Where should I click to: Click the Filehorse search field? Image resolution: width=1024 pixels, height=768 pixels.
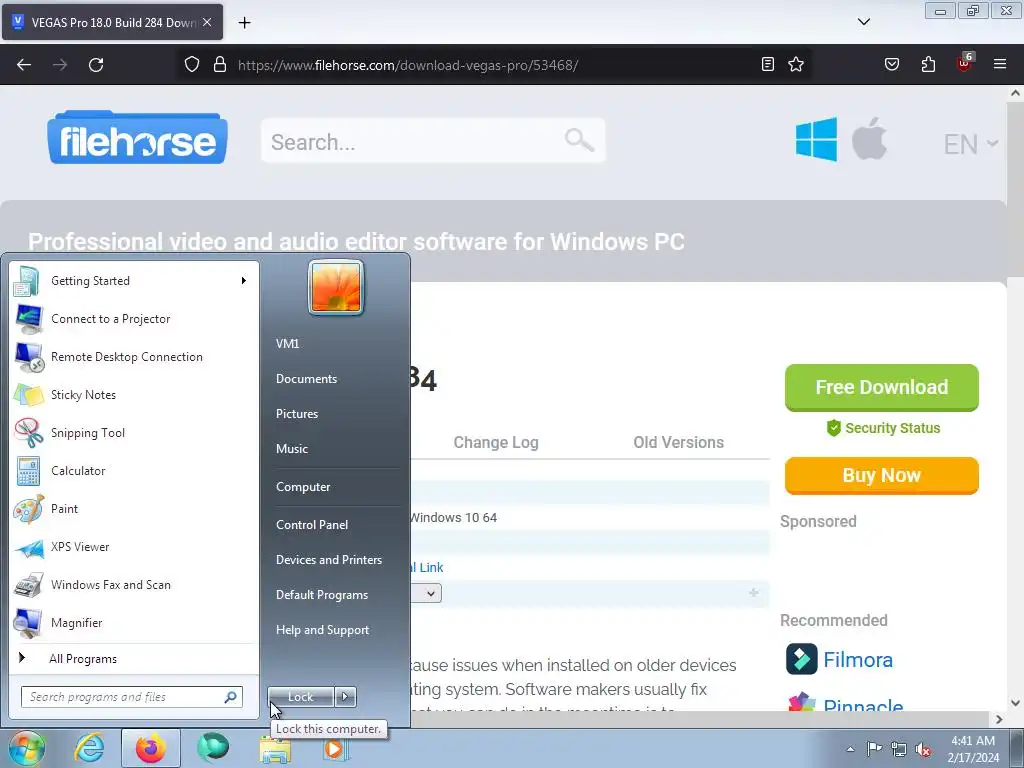coord(433,140)
